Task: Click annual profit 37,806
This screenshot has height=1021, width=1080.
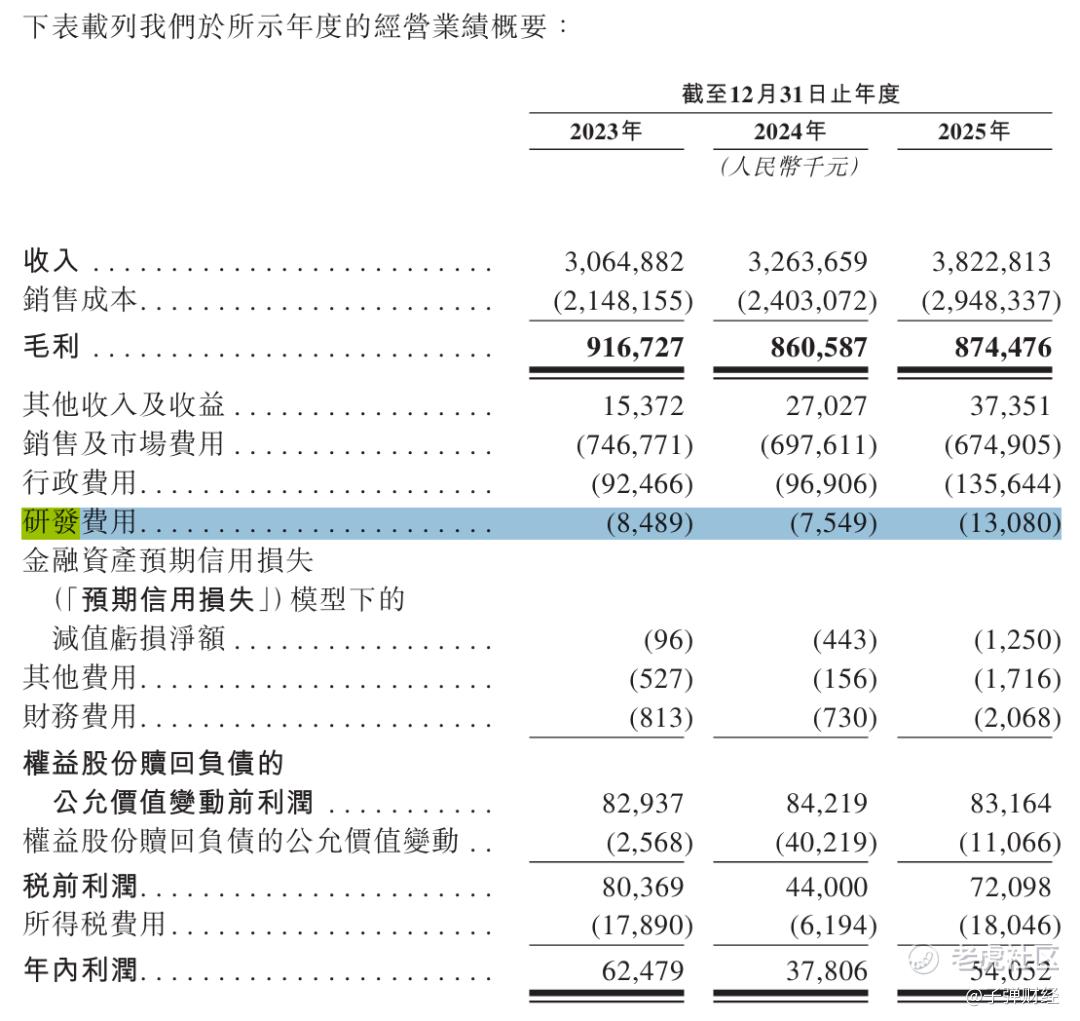Action: coord(827,971)
